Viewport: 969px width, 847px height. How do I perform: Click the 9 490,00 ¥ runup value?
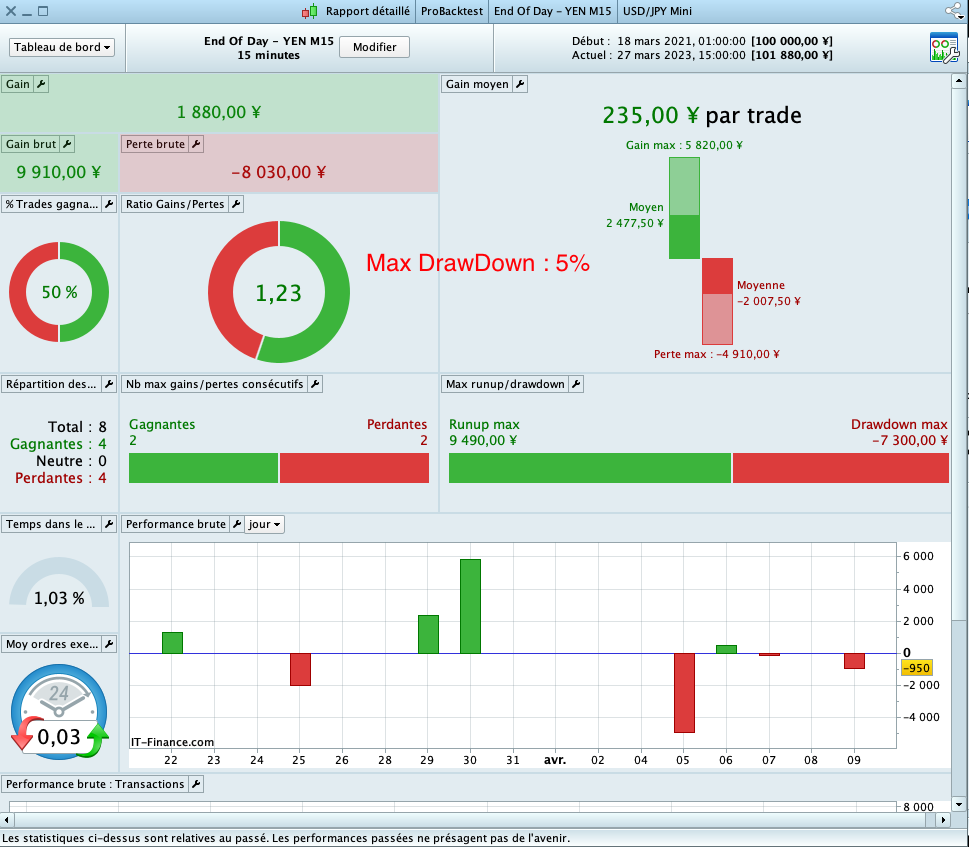click(483, 440)
